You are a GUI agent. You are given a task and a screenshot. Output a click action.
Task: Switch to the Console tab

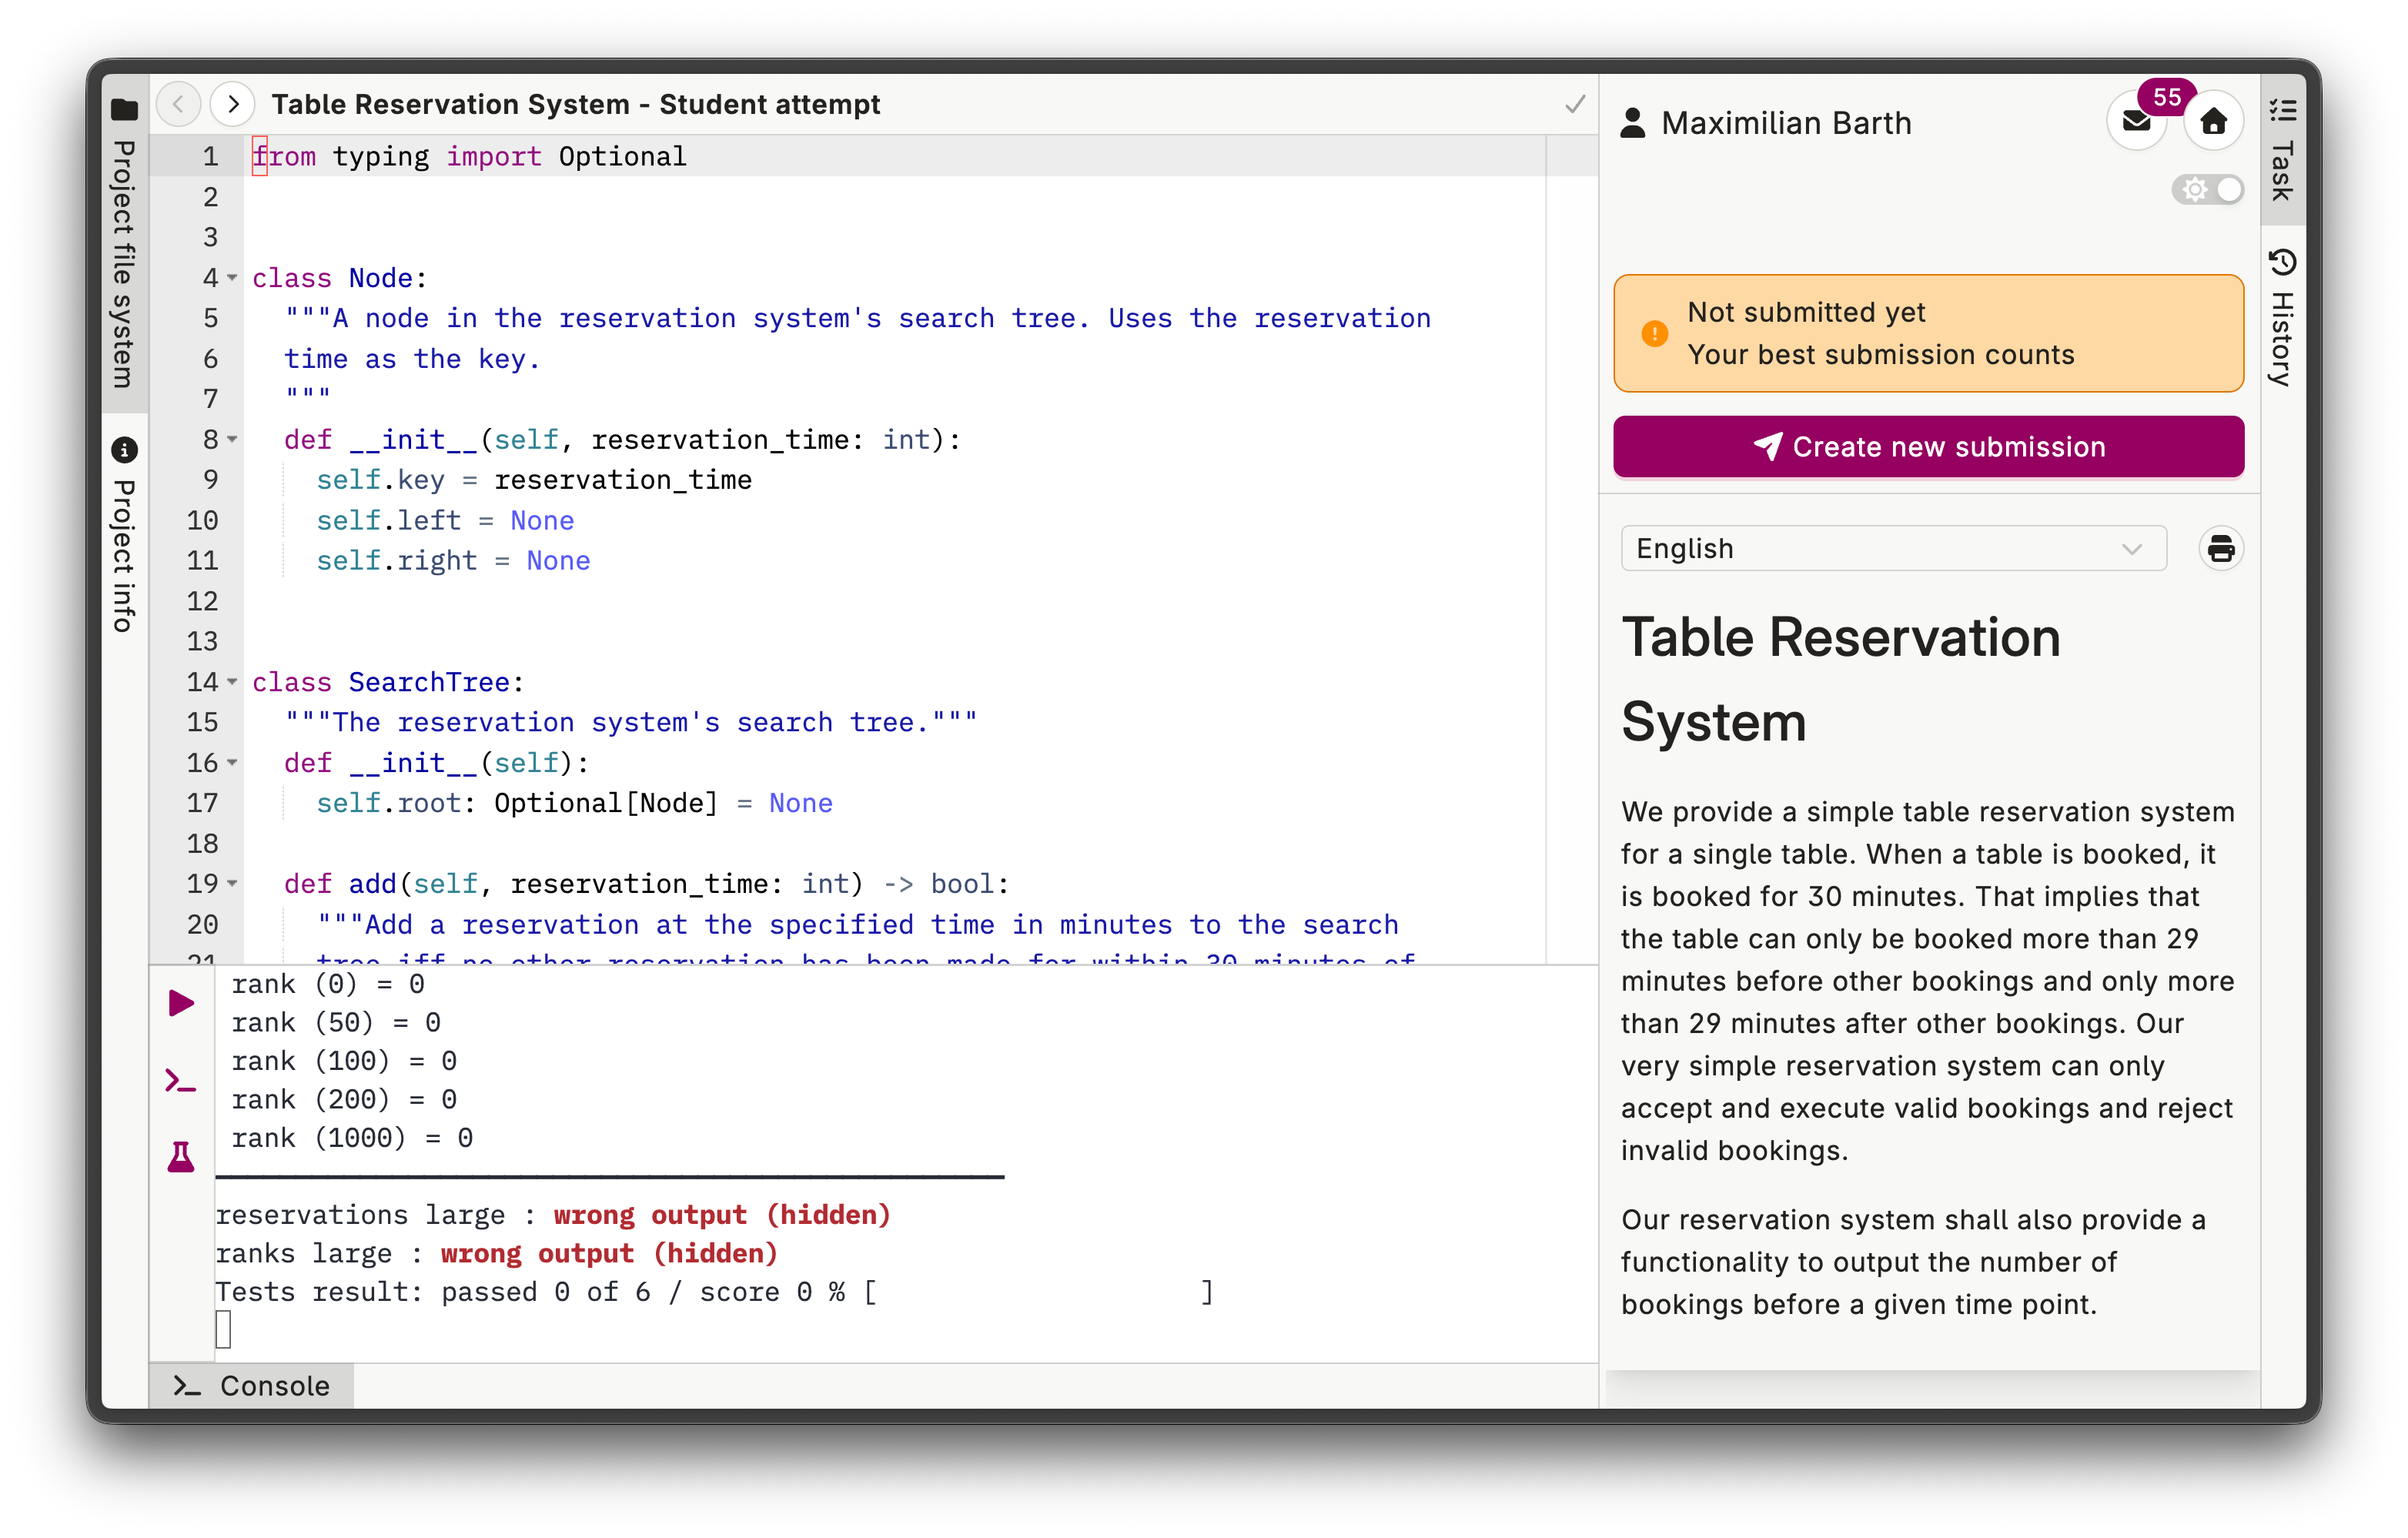(x=252, y=1385)
